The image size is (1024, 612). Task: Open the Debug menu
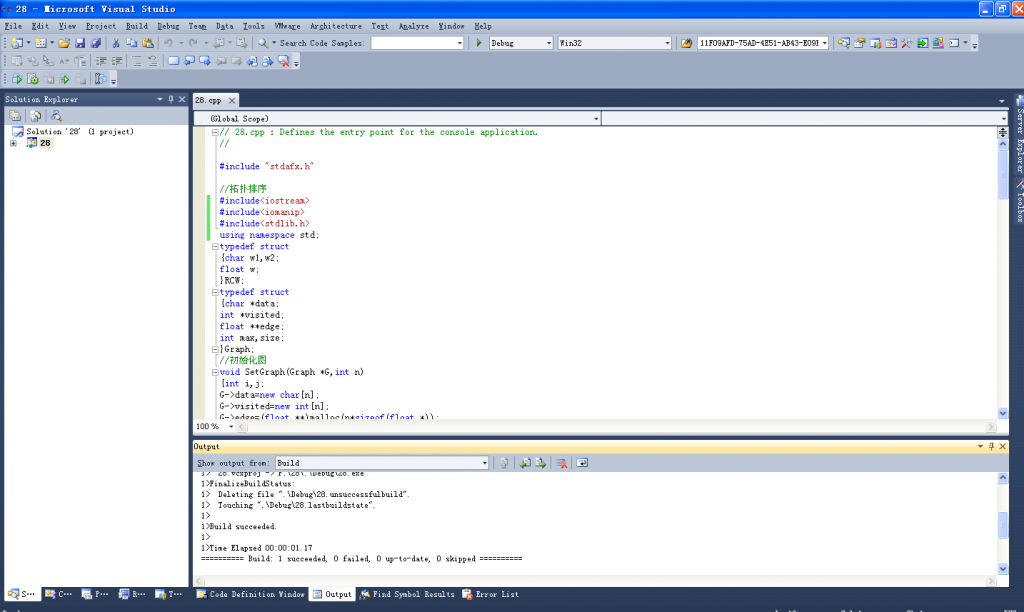coord(167,26)
